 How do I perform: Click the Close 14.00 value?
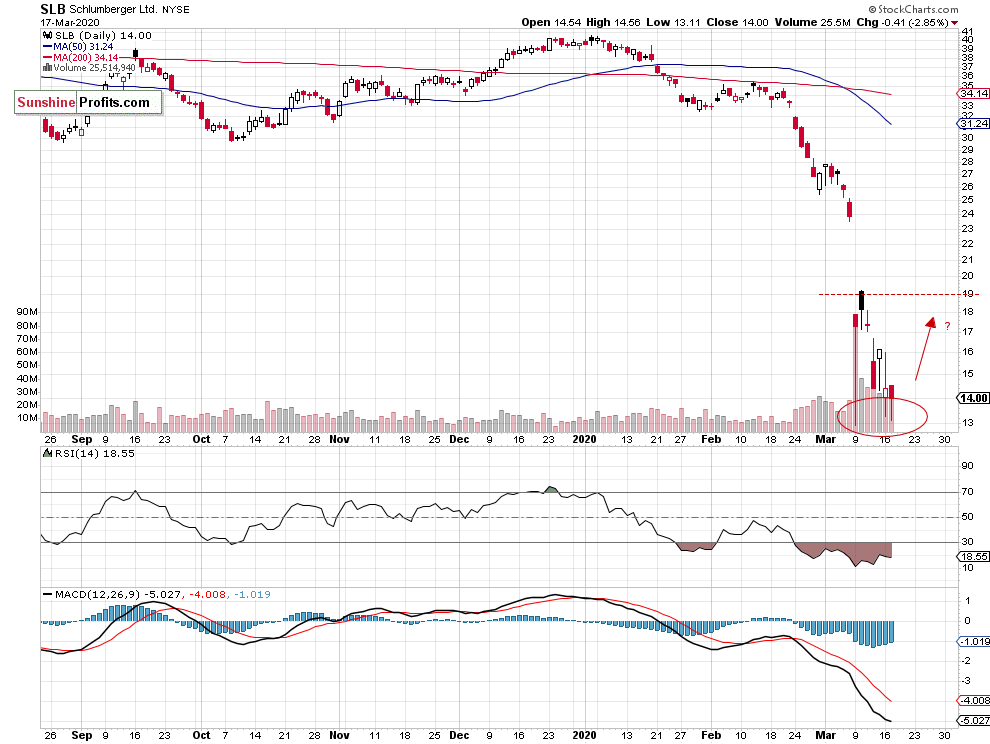tap(737, 22)
